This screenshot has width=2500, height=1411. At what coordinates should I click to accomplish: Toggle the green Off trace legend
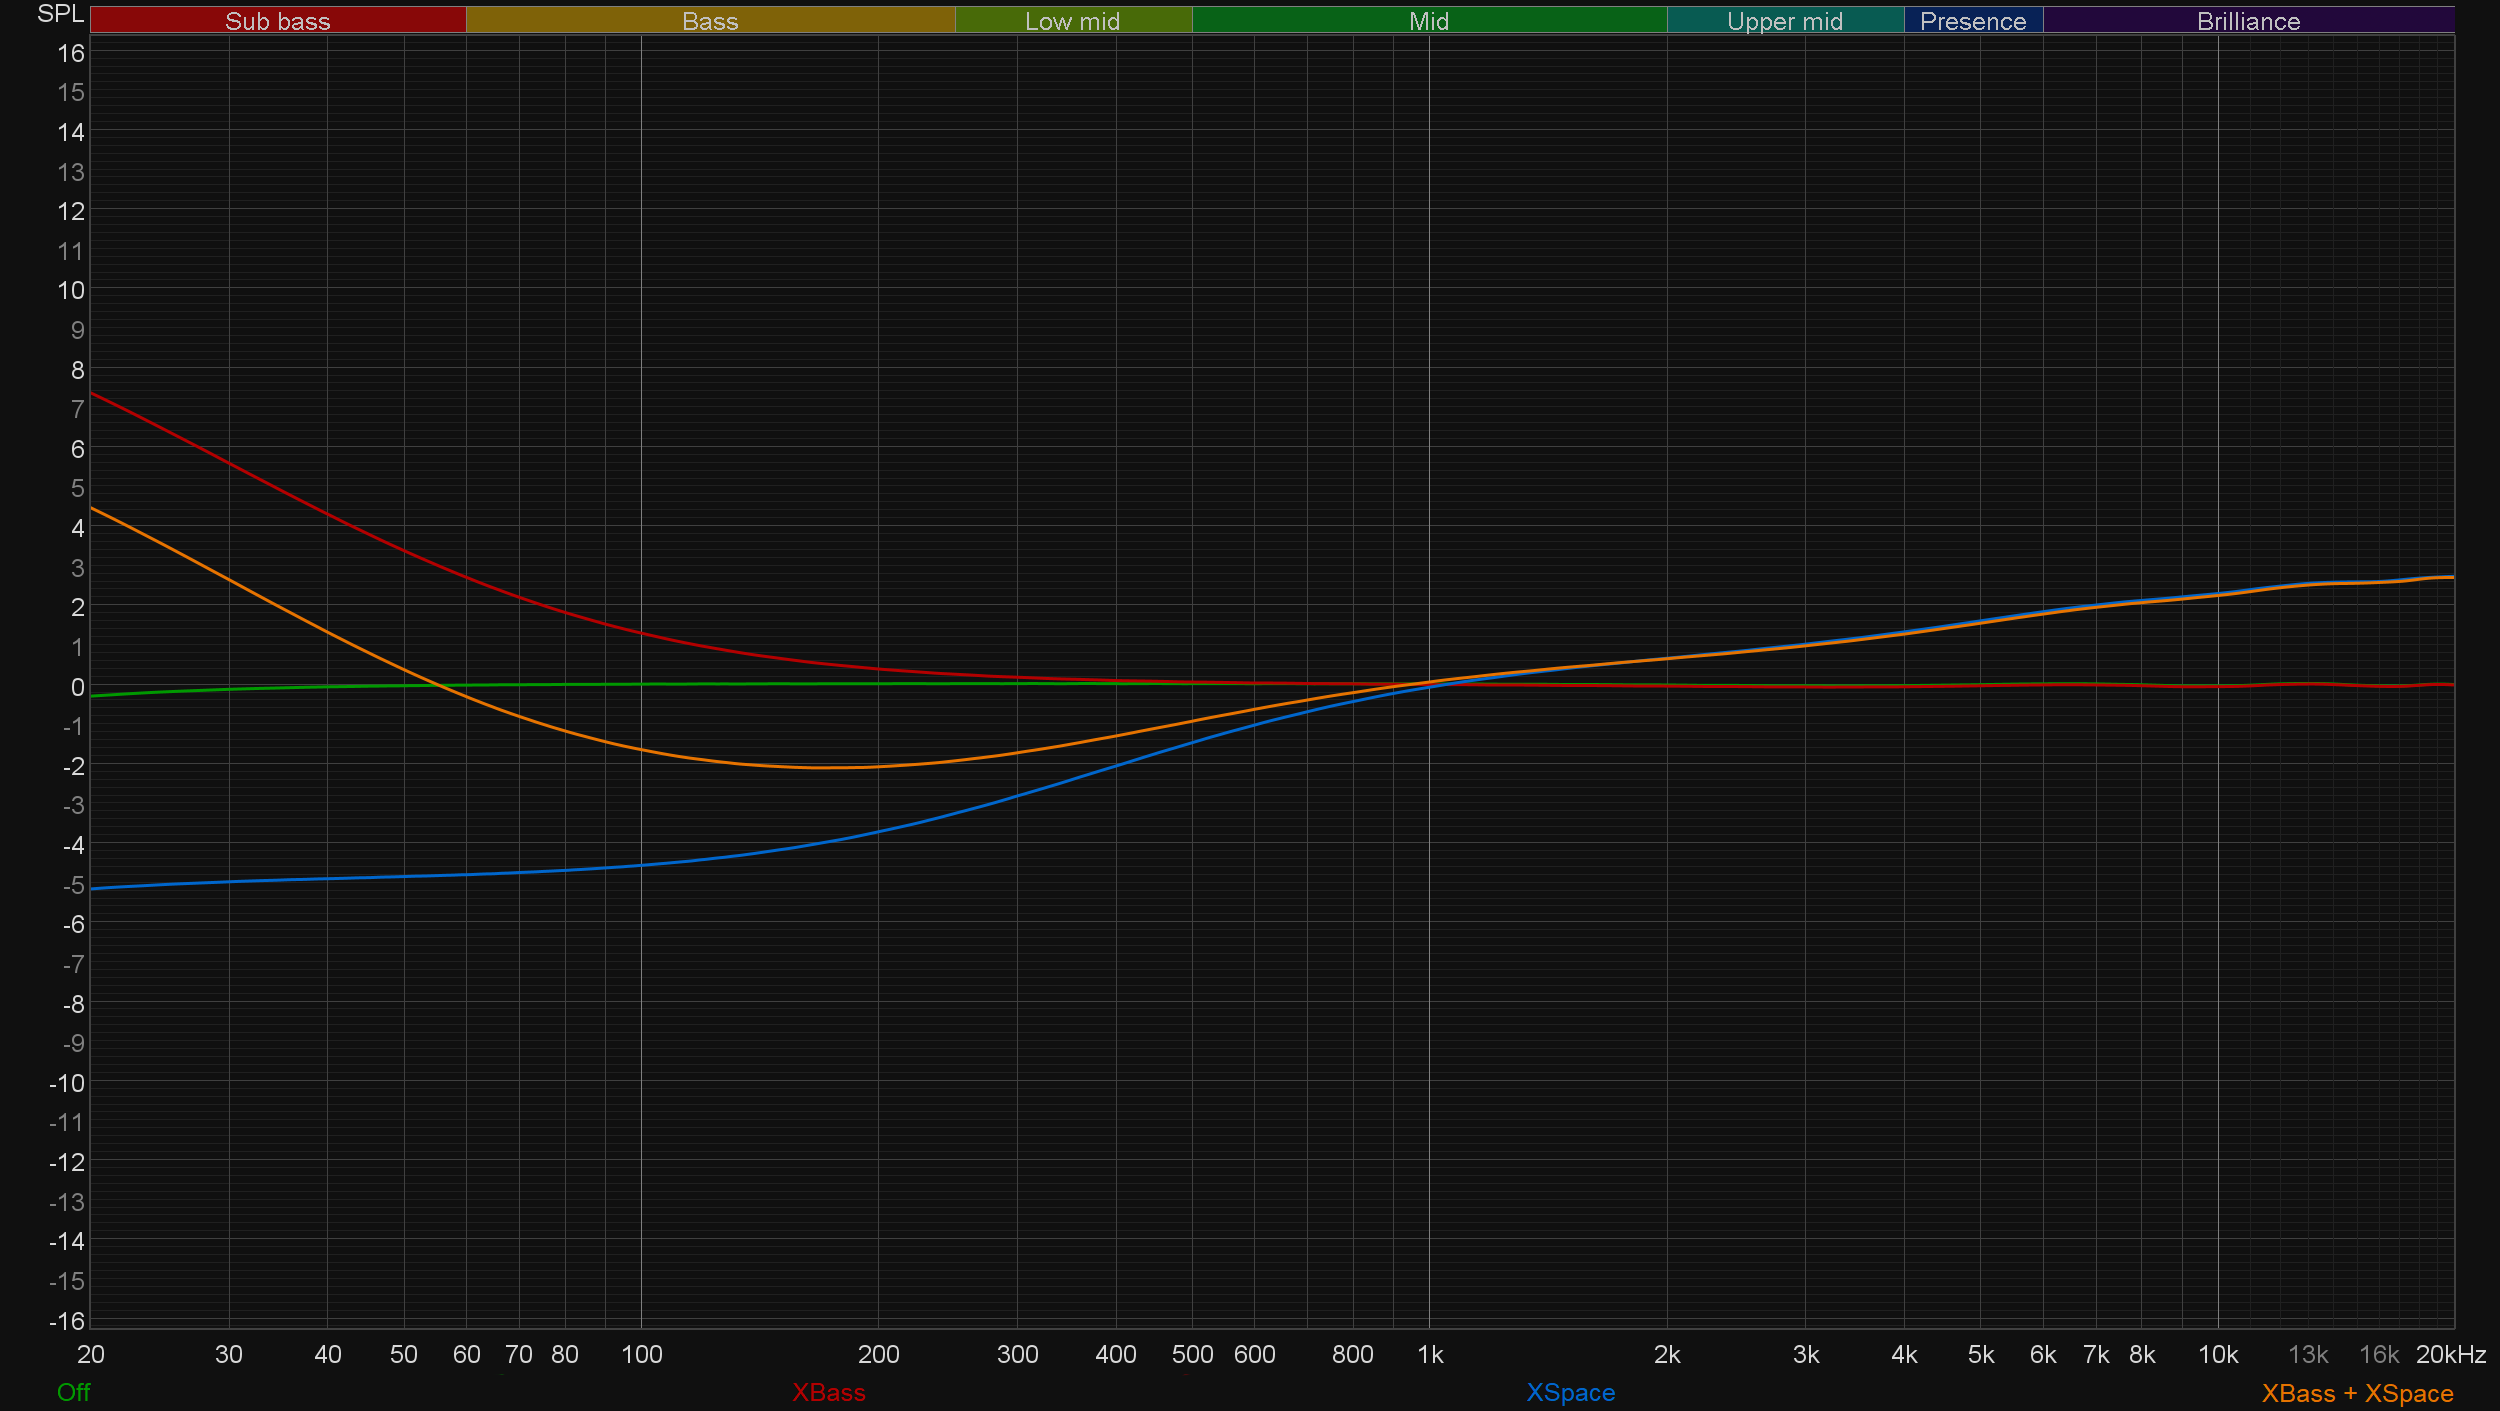pos(73,1392)
